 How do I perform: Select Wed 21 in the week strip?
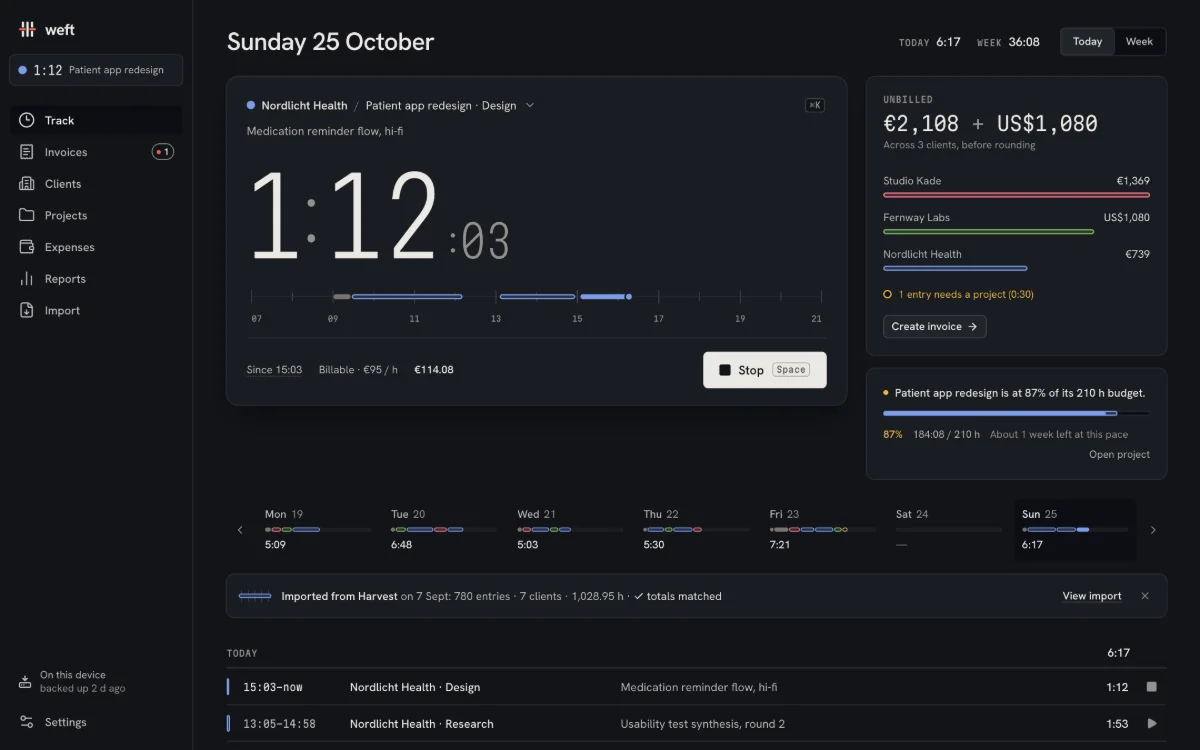pos(569,529)
